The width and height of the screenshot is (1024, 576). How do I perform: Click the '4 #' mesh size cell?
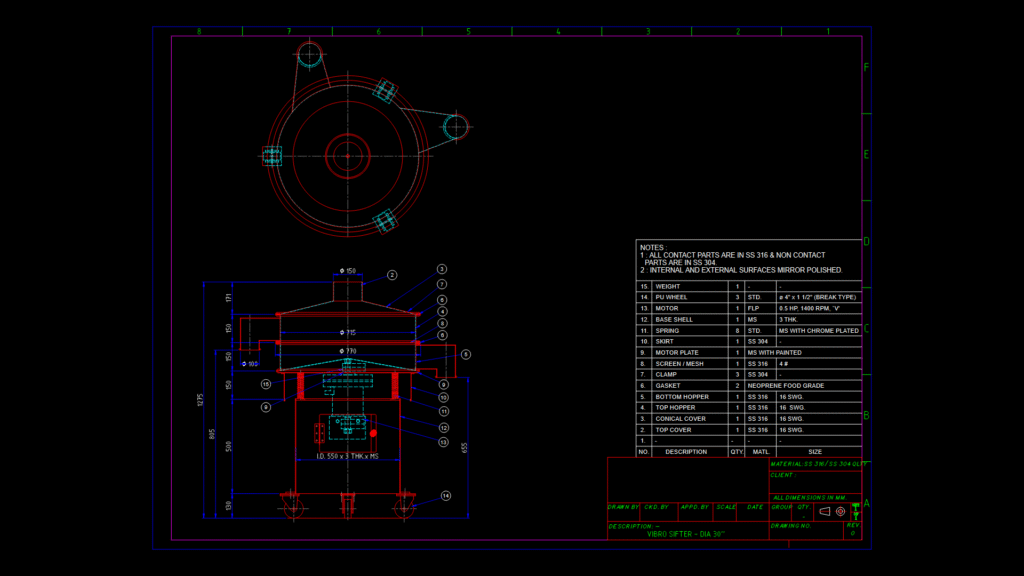tap(784, 364)
